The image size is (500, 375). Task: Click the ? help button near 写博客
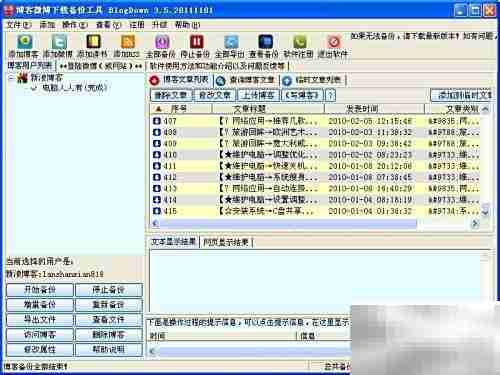click(x=330, y=95)
